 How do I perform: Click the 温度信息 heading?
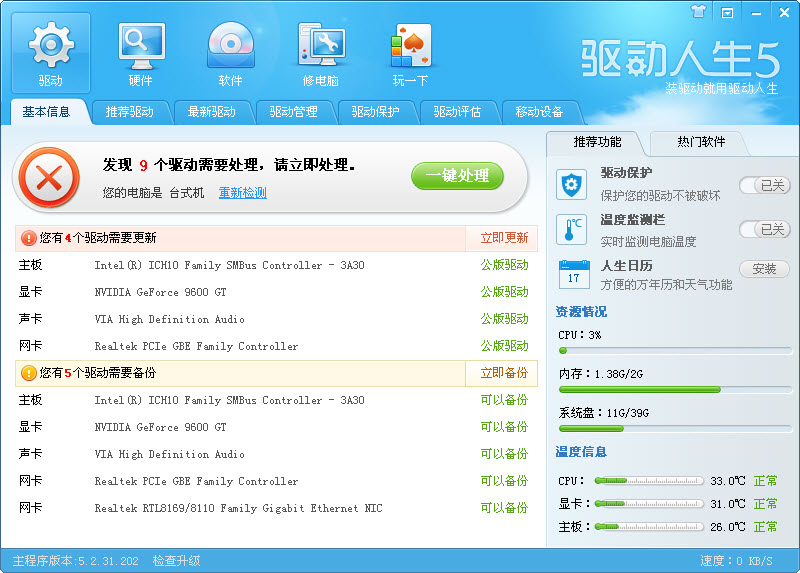[581, 452]
